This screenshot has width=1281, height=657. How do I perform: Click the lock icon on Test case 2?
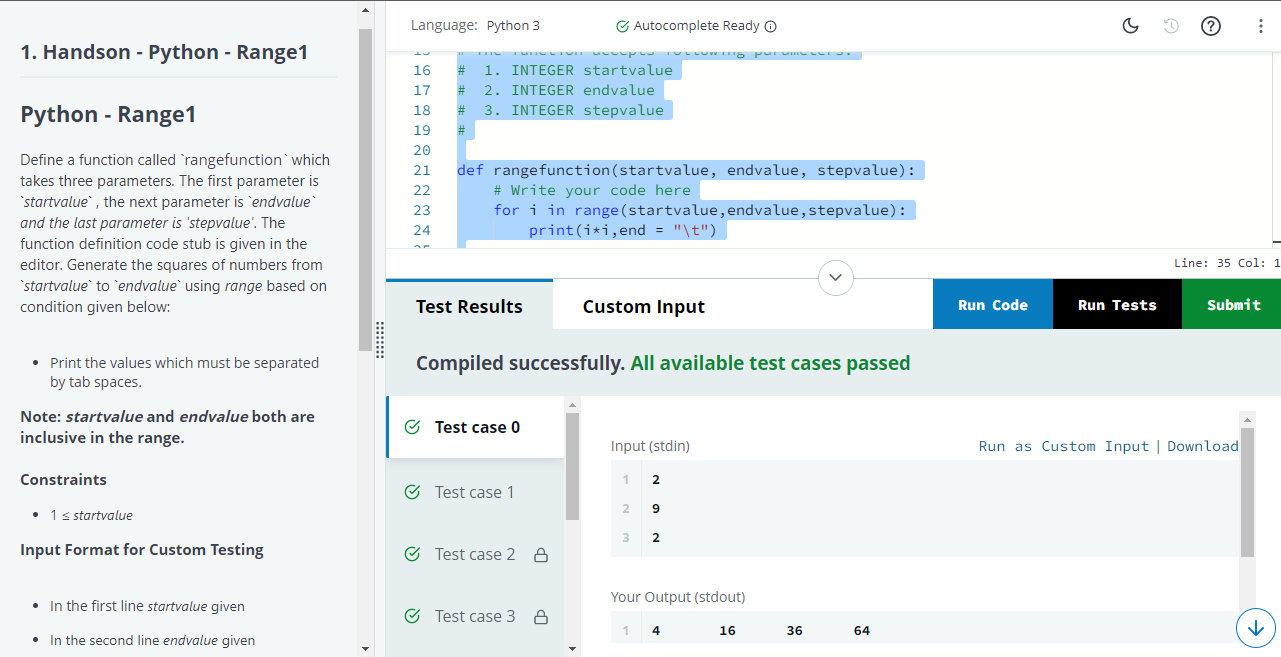[x=541, y=555]
